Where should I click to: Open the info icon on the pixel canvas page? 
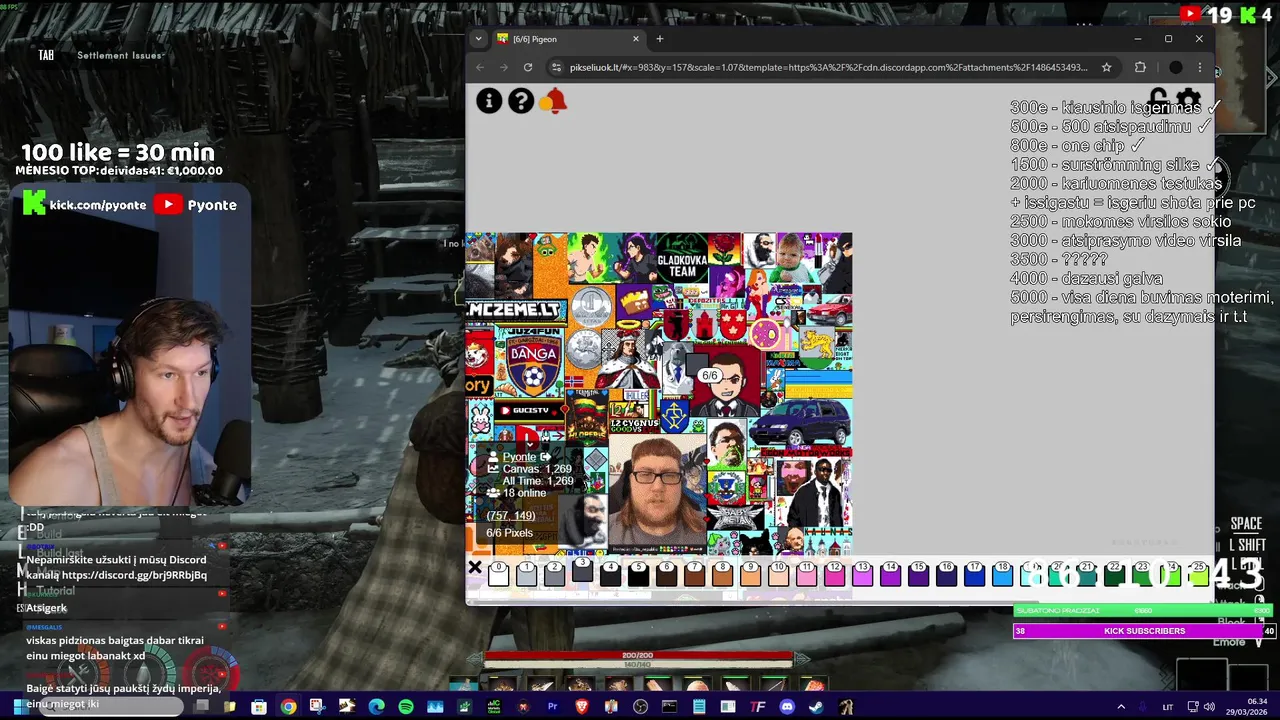coord(489,100)
